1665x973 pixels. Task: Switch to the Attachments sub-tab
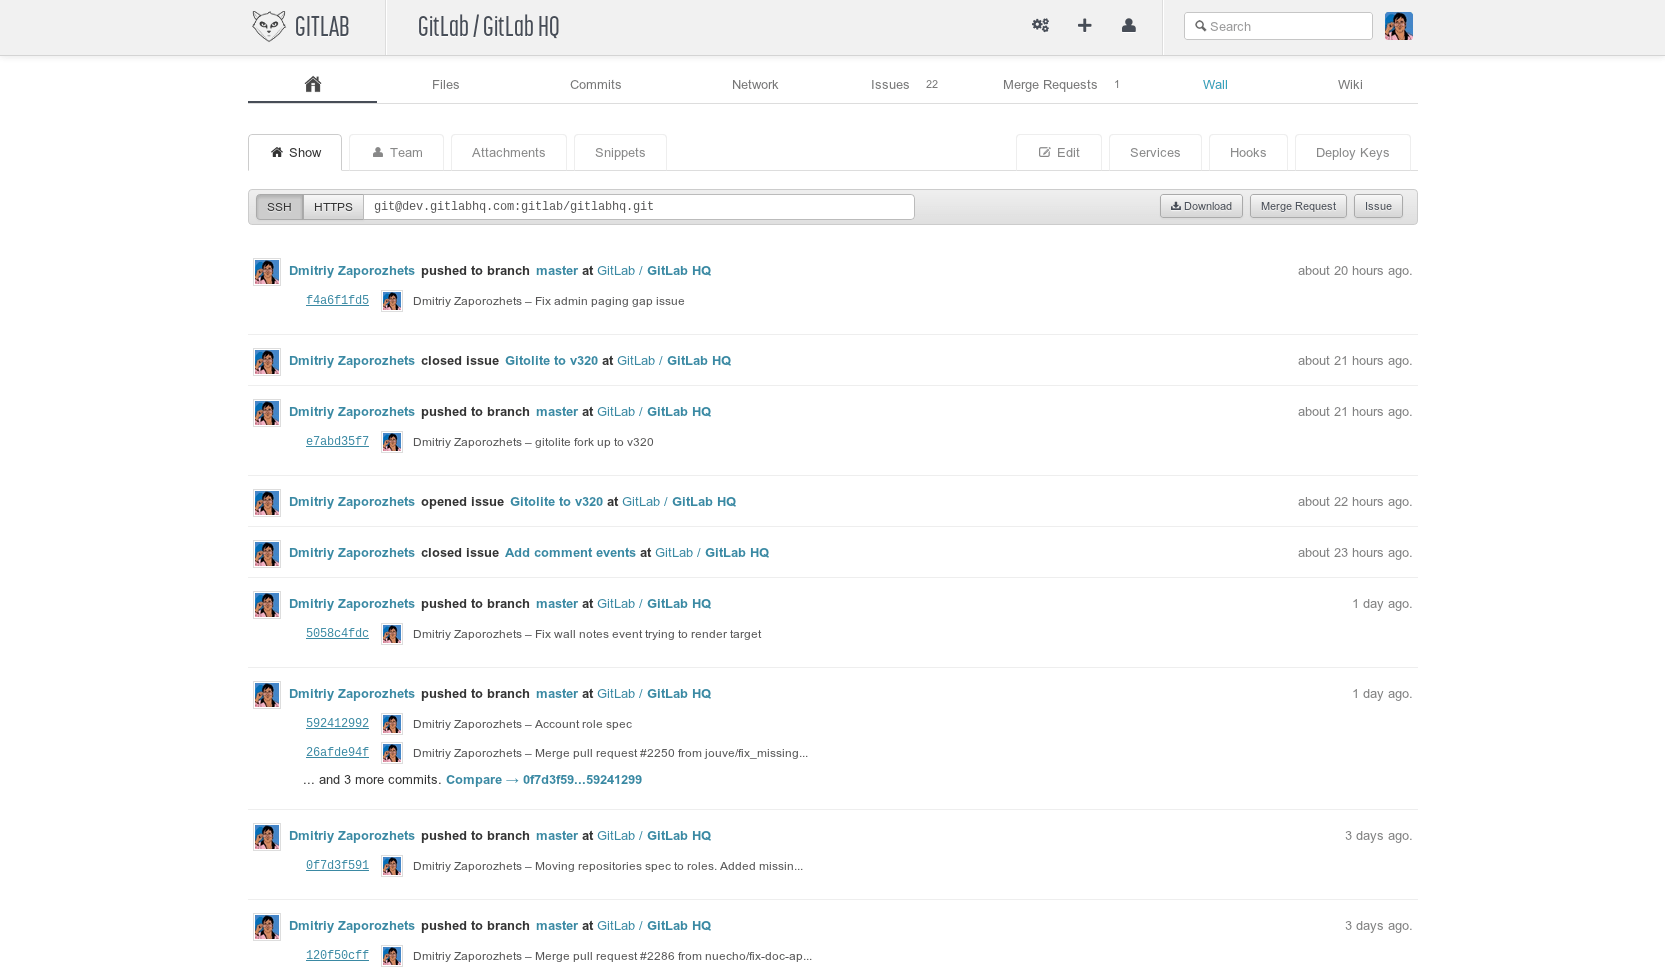pyautogui.click(x=508, y=153)
